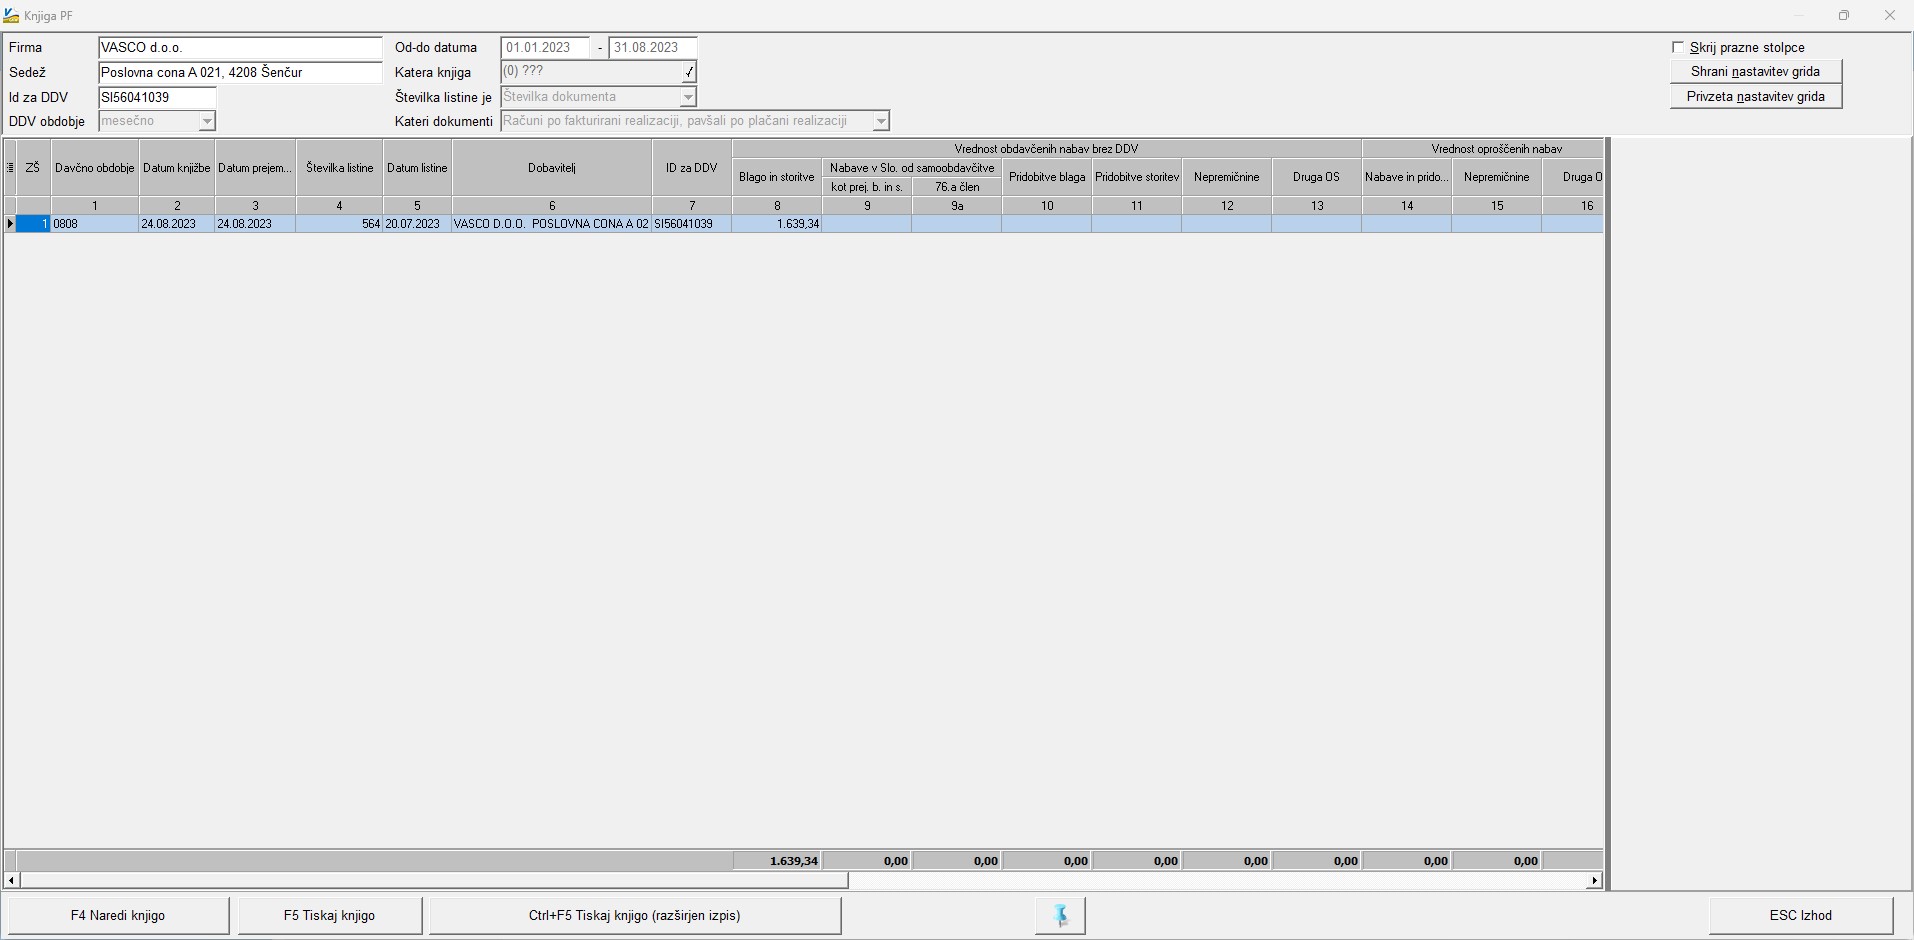
Task: Click the Nabave in prido... column header
Action: tap(1407, 177)
